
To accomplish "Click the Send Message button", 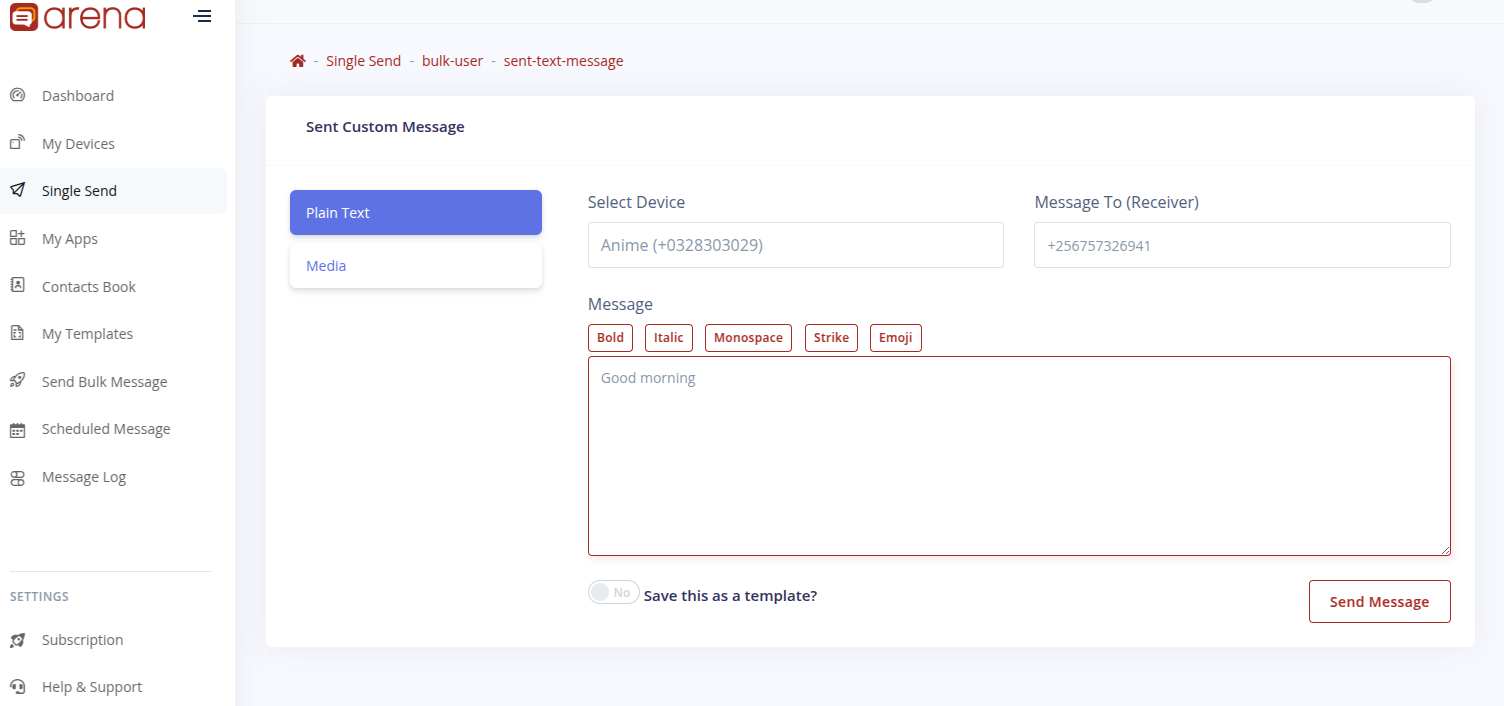I will click(x=1380, y=602).
